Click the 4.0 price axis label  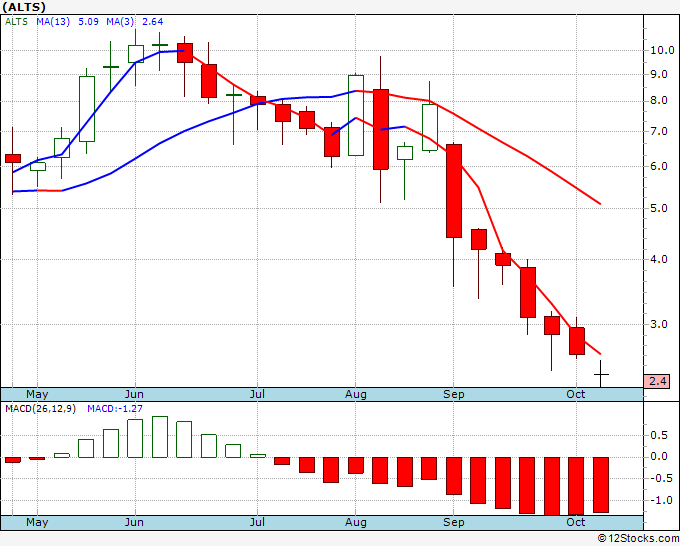click(x=659, y=259)
